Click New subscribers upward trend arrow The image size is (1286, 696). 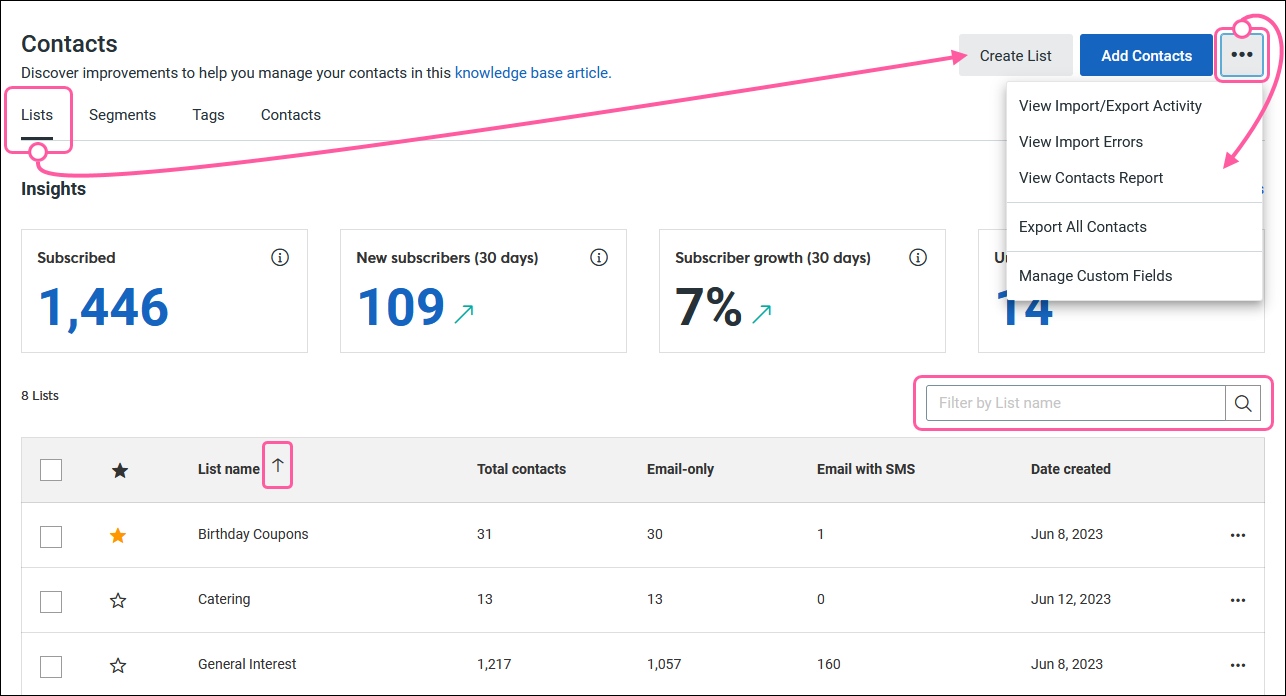[464, 314]
